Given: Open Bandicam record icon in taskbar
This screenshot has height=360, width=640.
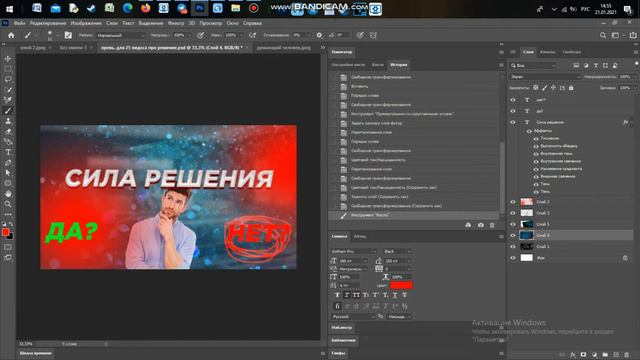Looking at the screenshot, I should tap(253, 8).
